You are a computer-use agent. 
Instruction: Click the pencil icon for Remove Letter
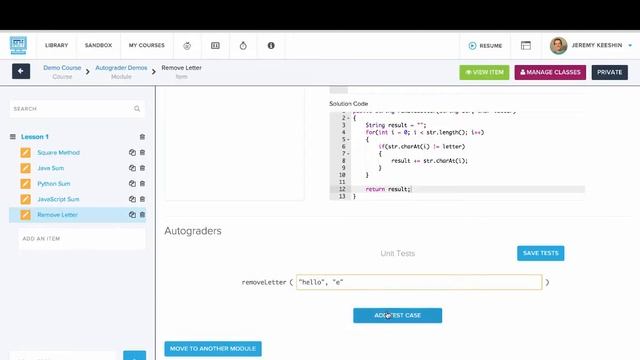click(x=25, y=215)
